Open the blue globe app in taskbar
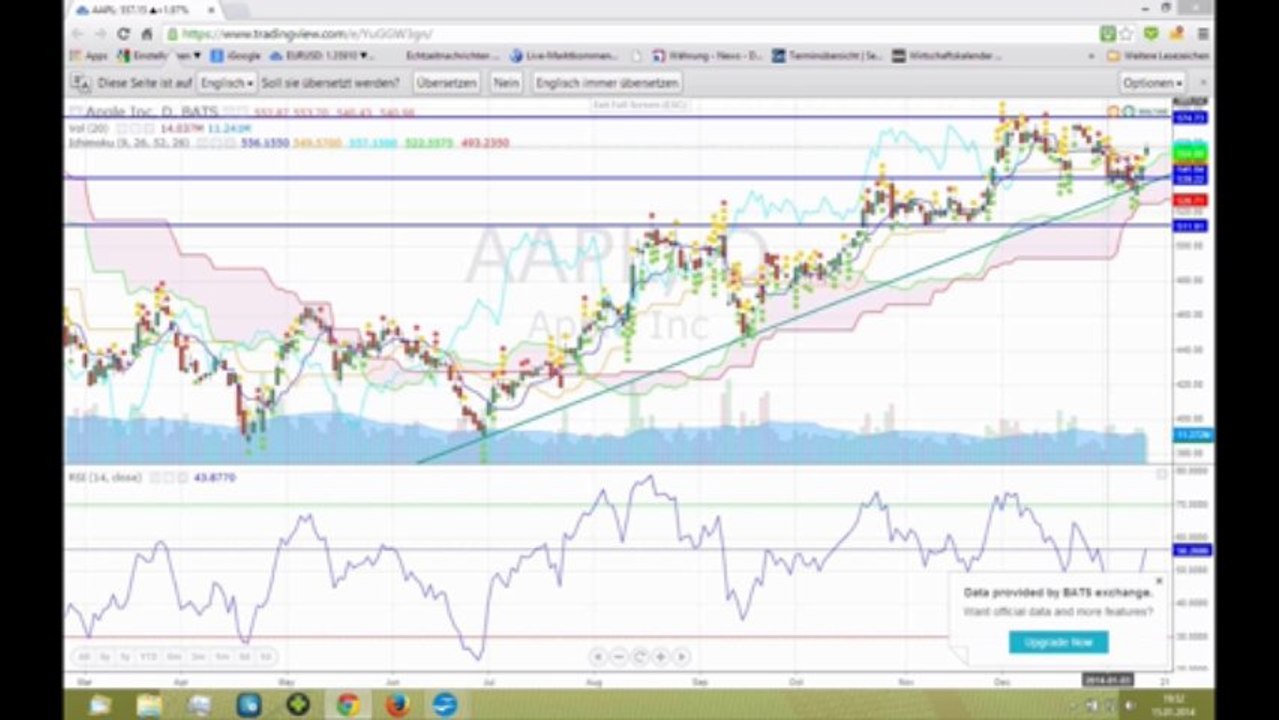 point(446,705)
